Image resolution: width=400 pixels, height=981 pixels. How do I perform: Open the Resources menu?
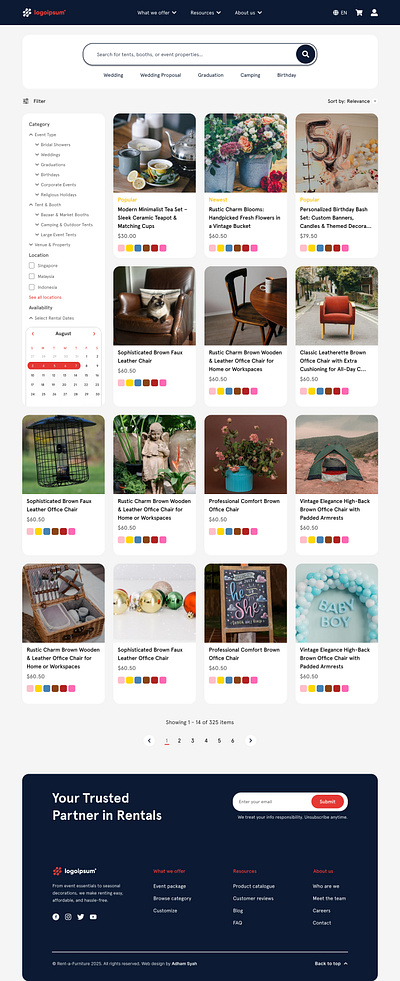tap(205, 12)
